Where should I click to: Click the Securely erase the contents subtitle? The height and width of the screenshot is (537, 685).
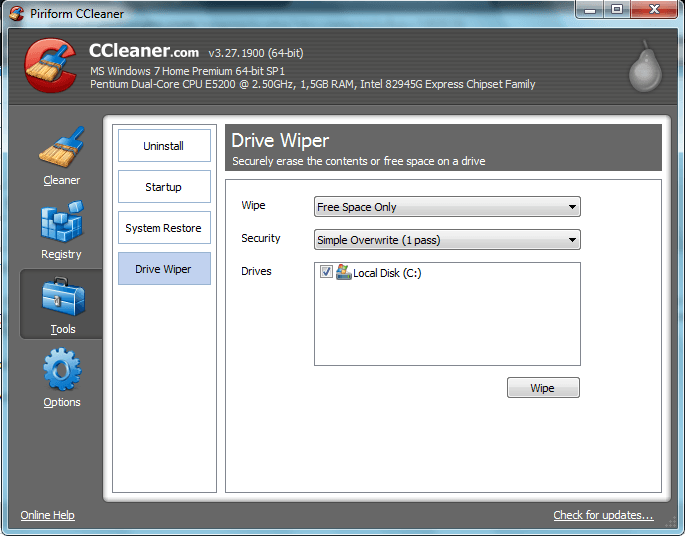pos(359,161)
